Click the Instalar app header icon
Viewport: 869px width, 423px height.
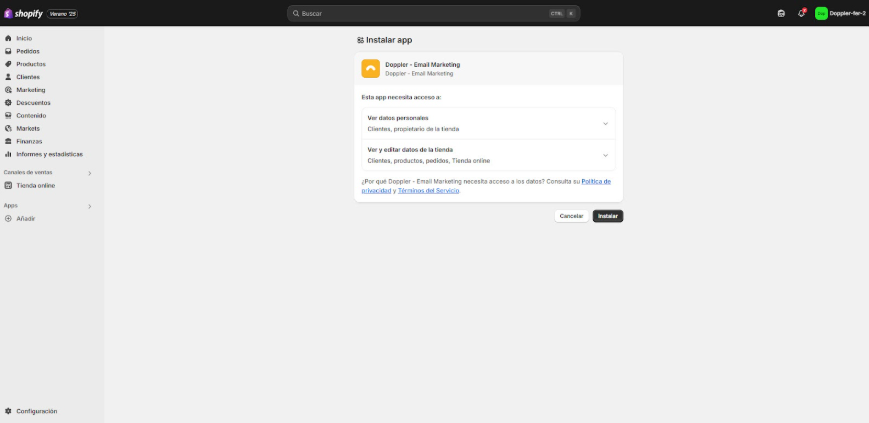click(x=360, y=40)
